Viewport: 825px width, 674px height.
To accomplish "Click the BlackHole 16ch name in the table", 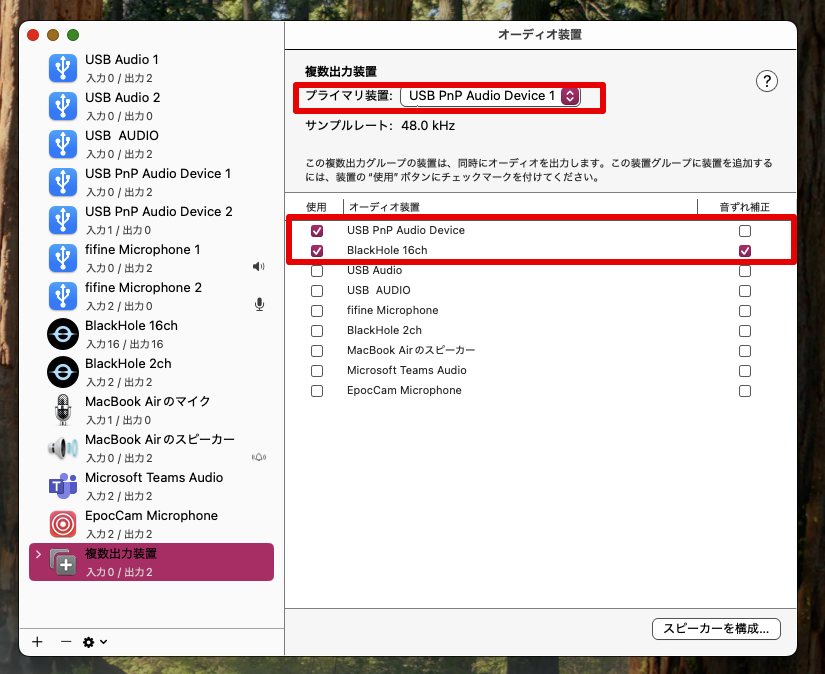I will pyautogui.click(x=387, y=250).
